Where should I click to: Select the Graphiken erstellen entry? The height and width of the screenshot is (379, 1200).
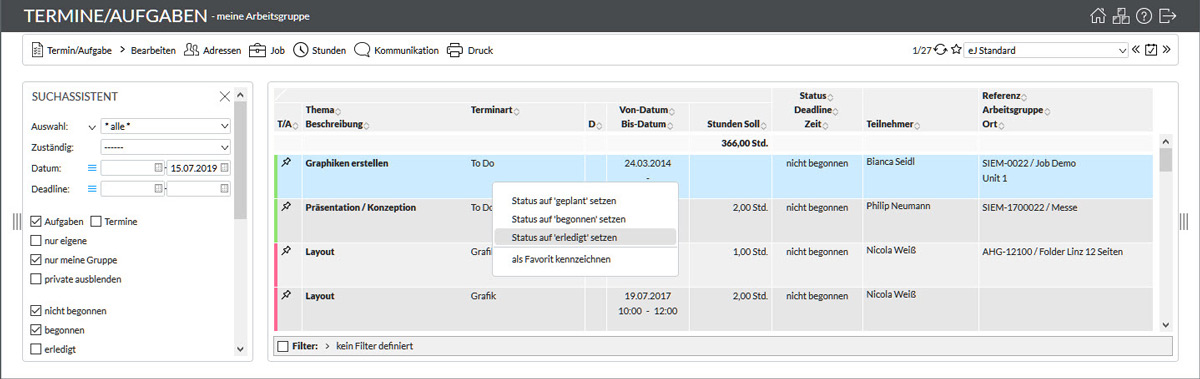coord(347,162)
